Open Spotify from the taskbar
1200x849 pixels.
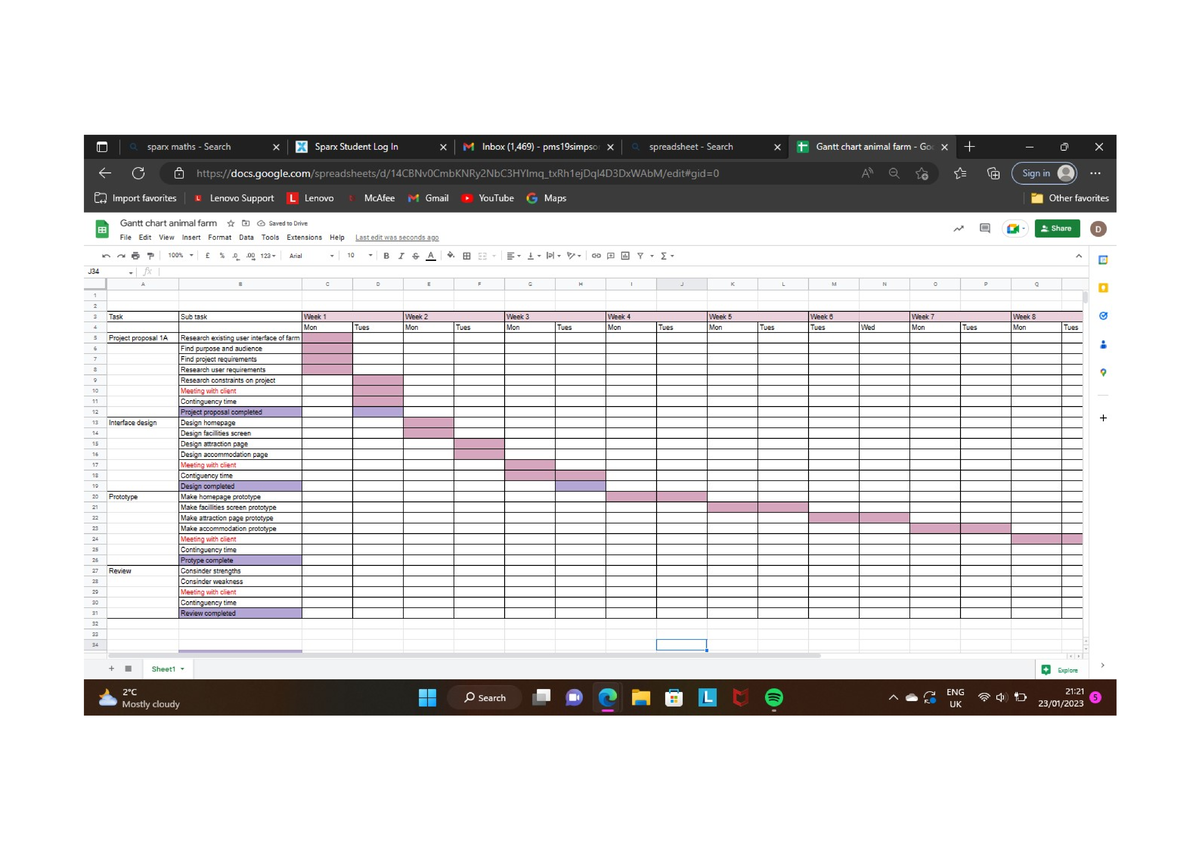773,697
